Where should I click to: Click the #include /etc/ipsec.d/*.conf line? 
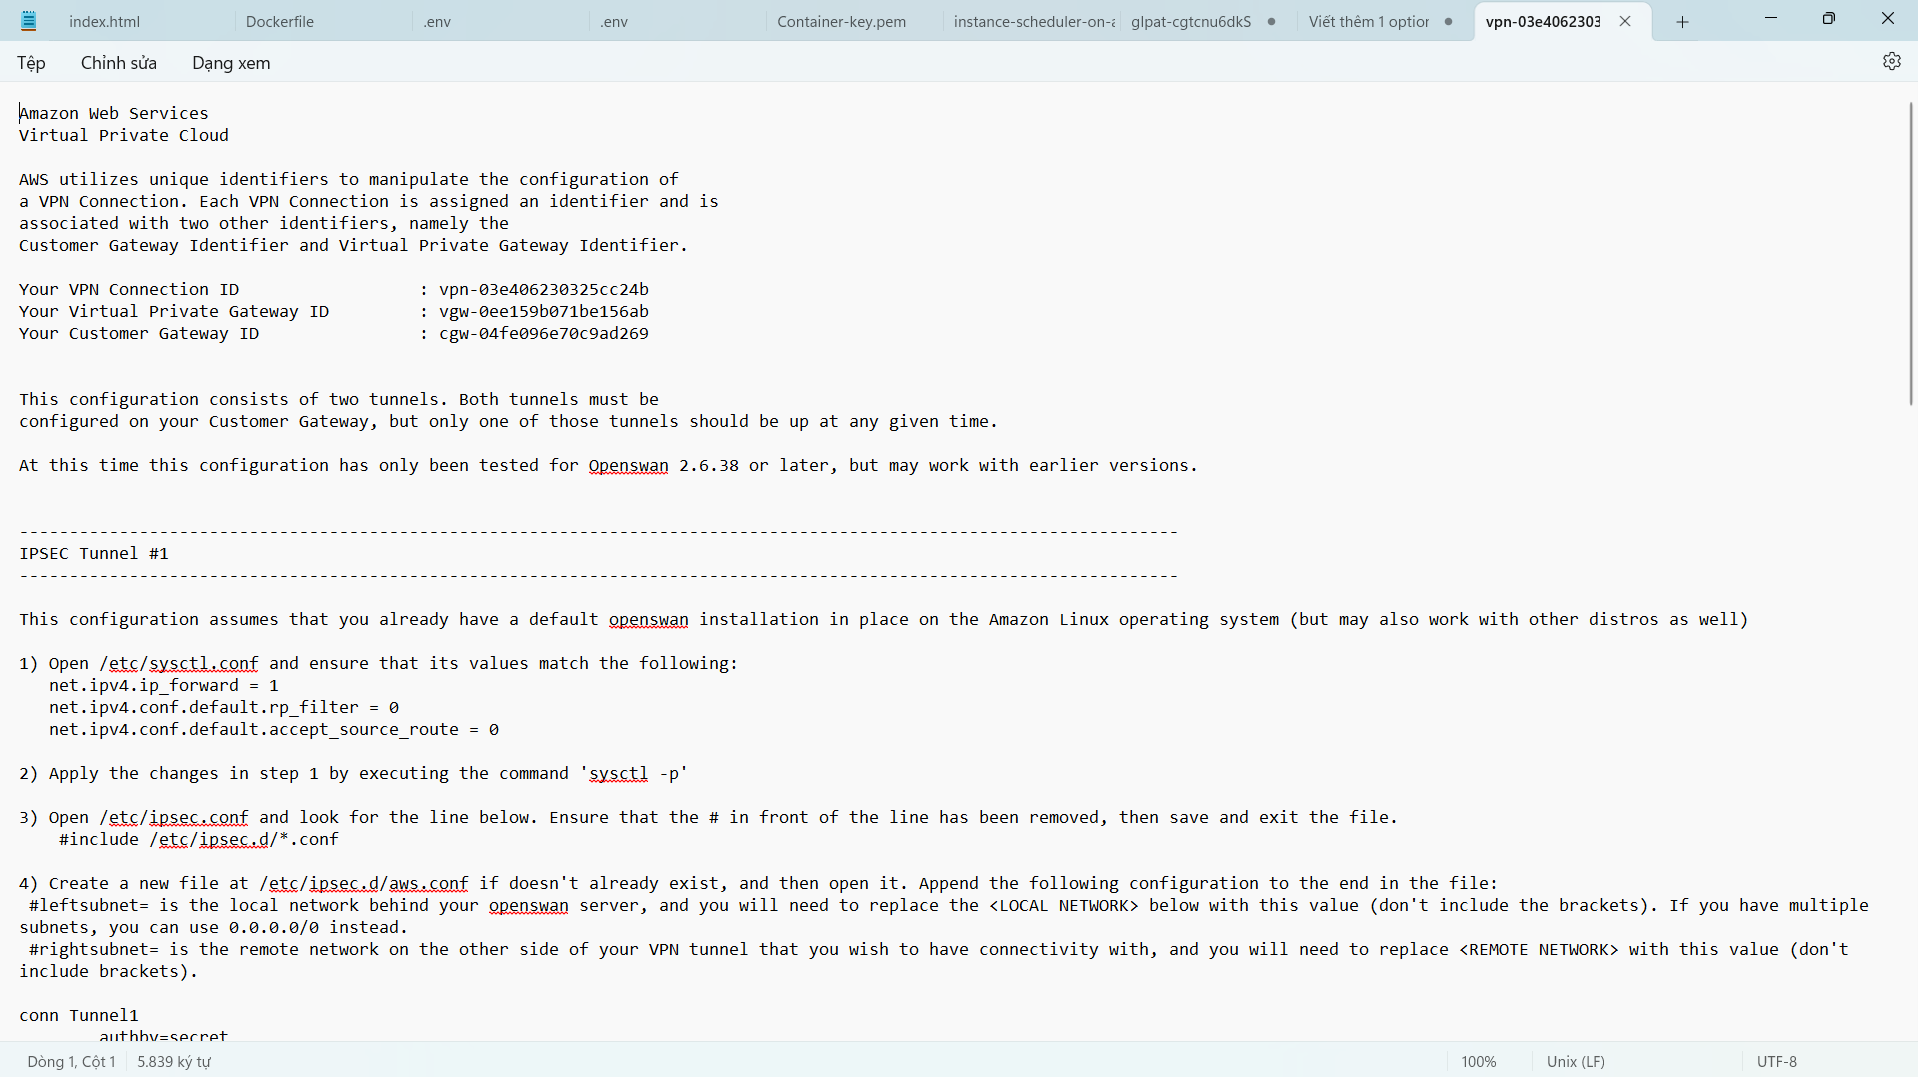pos(199,839)
